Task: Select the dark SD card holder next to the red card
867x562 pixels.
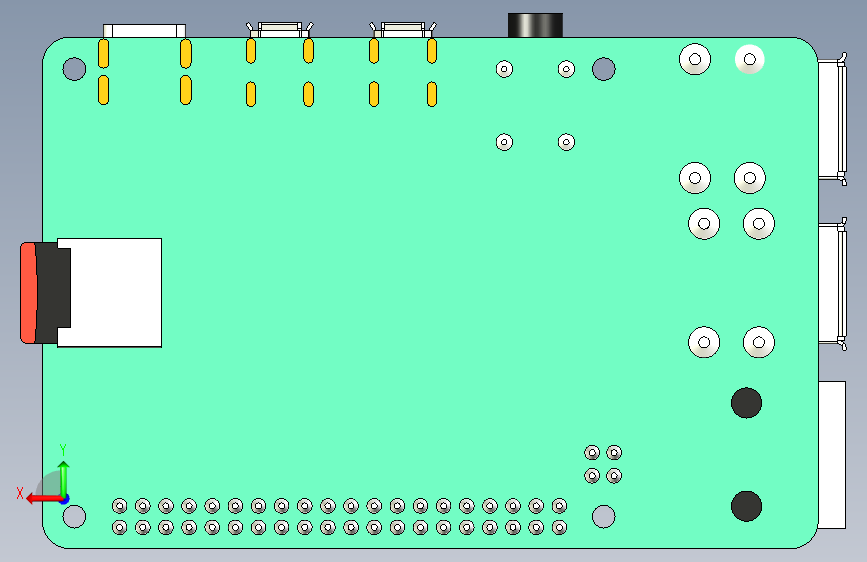Action: pyautogui.click(x=53, y=293)
